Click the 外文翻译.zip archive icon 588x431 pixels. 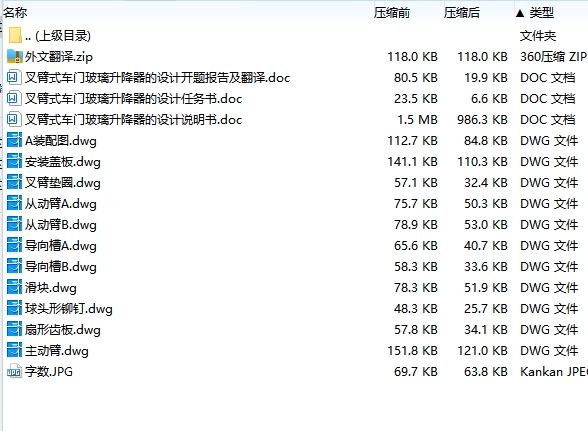pos(15,56)
